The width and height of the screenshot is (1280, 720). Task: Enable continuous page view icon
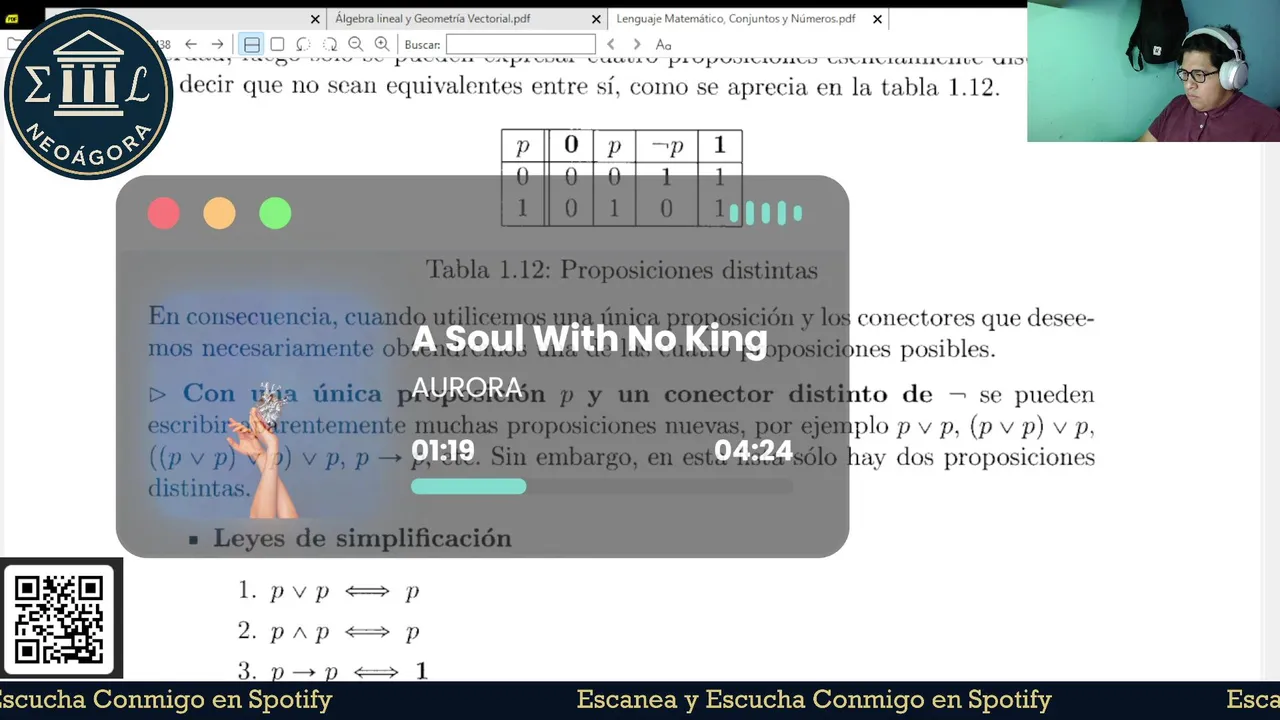pyautogui.click(x=252, y=44)
